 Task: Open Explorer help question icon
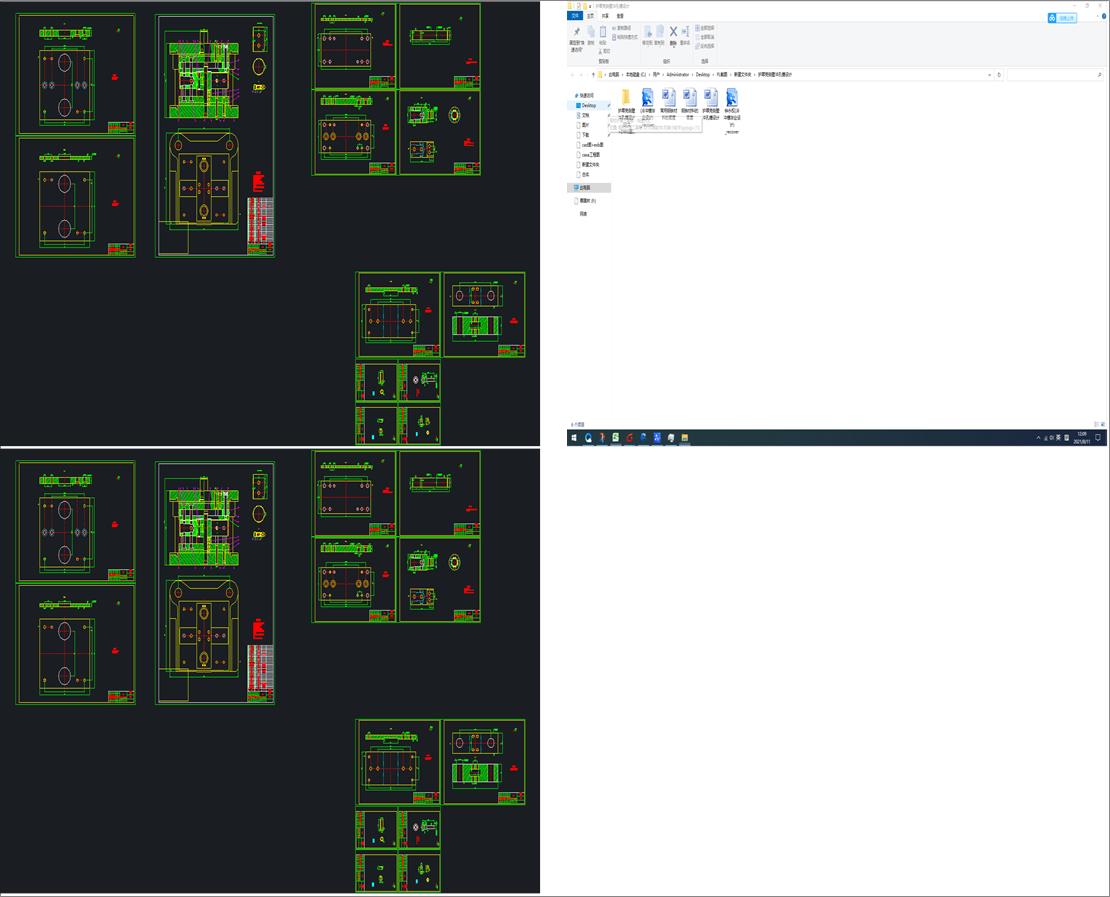(1104, 16)
